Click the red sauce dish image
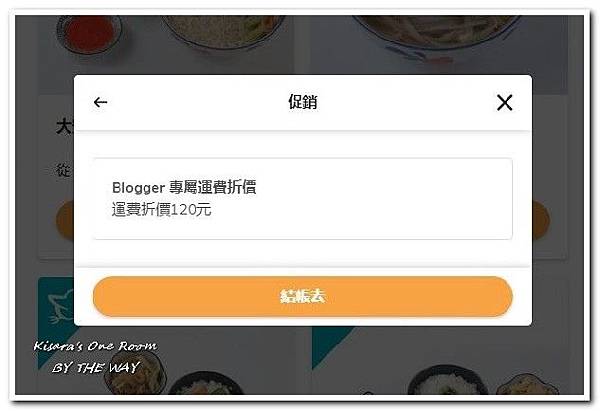The image size is (600, 411). coord(89,34)
